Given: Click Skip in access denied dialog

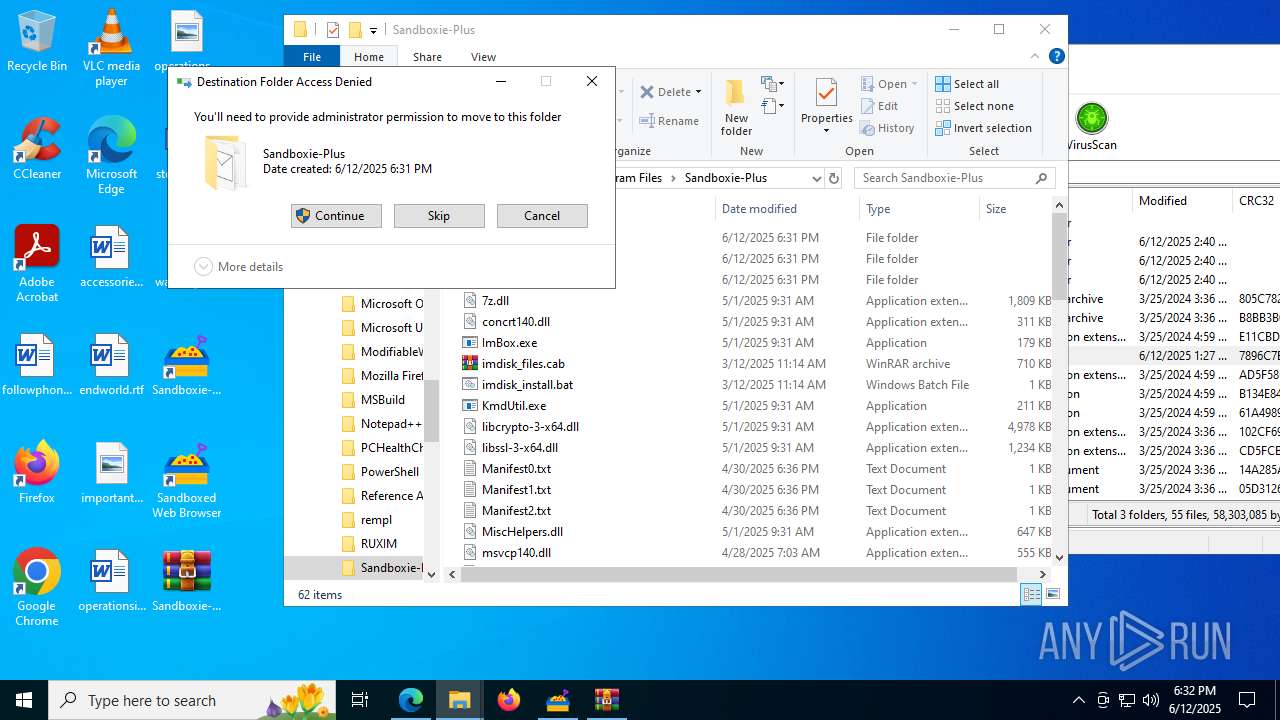Looking at the screenshot, I should click(x=439, y=216).
